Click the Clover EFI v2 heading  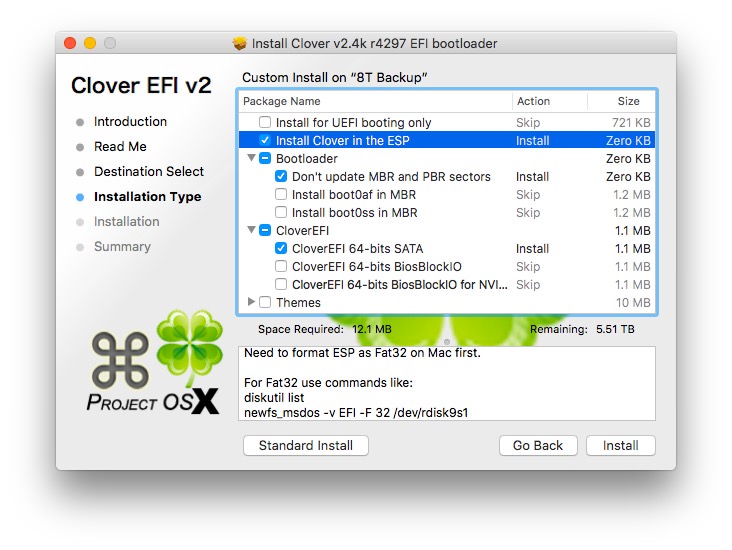(141, 85)
